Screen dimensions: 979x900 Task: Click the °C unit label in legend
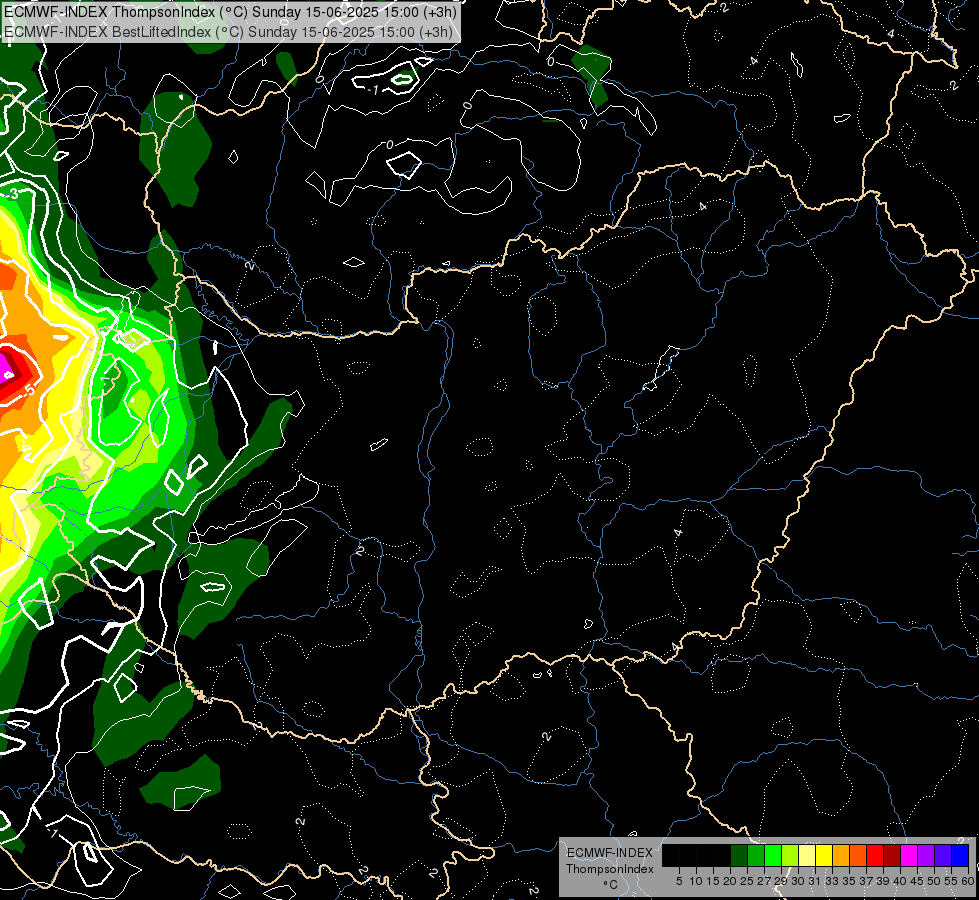coord(611,885)
